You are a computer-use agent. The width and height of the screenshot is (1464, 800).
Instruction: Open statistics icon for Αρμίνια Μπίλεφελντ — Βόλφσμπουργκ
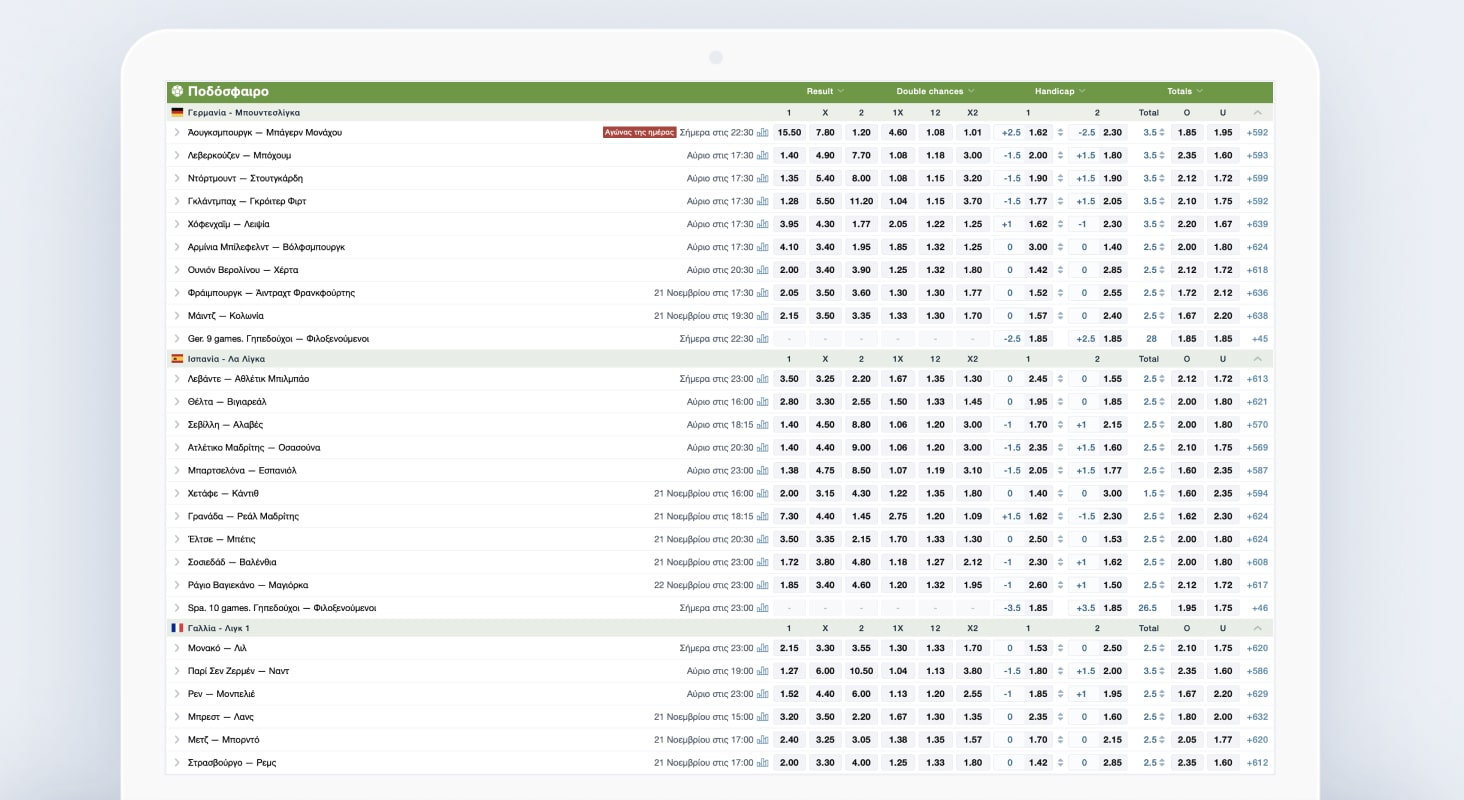point(763,247)
